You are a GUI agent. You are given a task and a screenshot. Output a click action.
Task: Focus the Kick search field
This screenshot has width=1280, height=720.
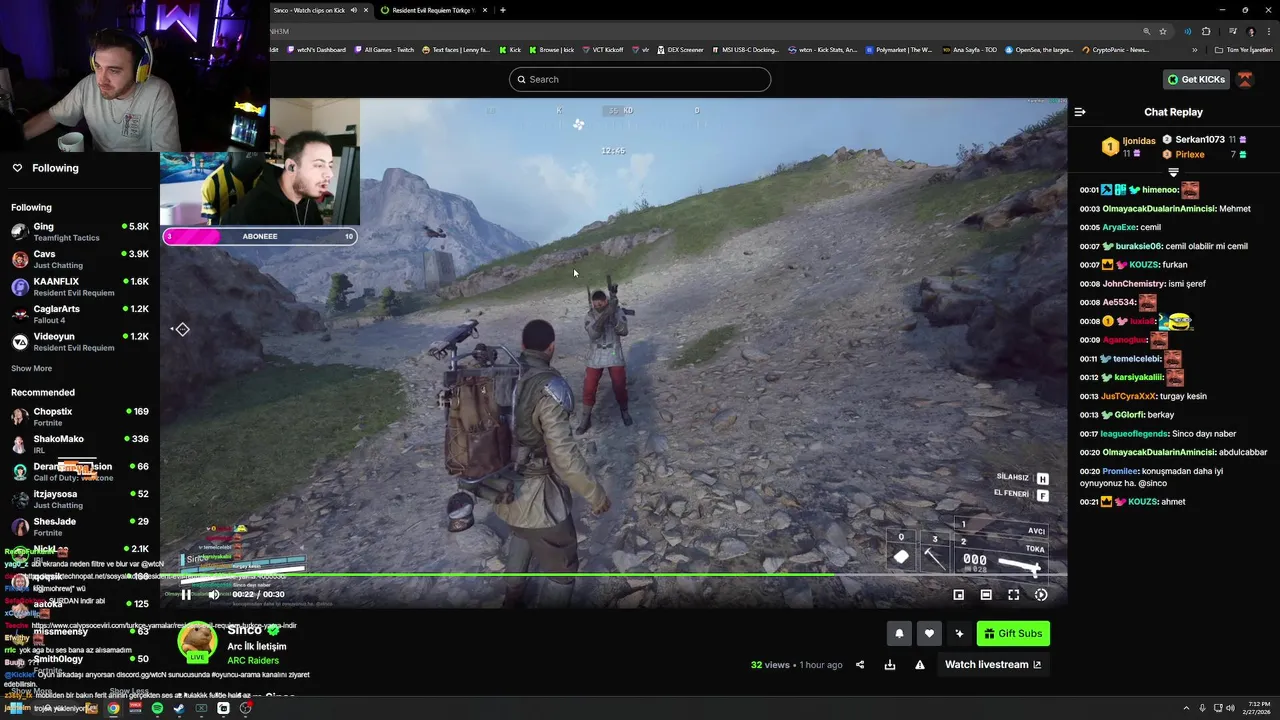coord(640,79)
